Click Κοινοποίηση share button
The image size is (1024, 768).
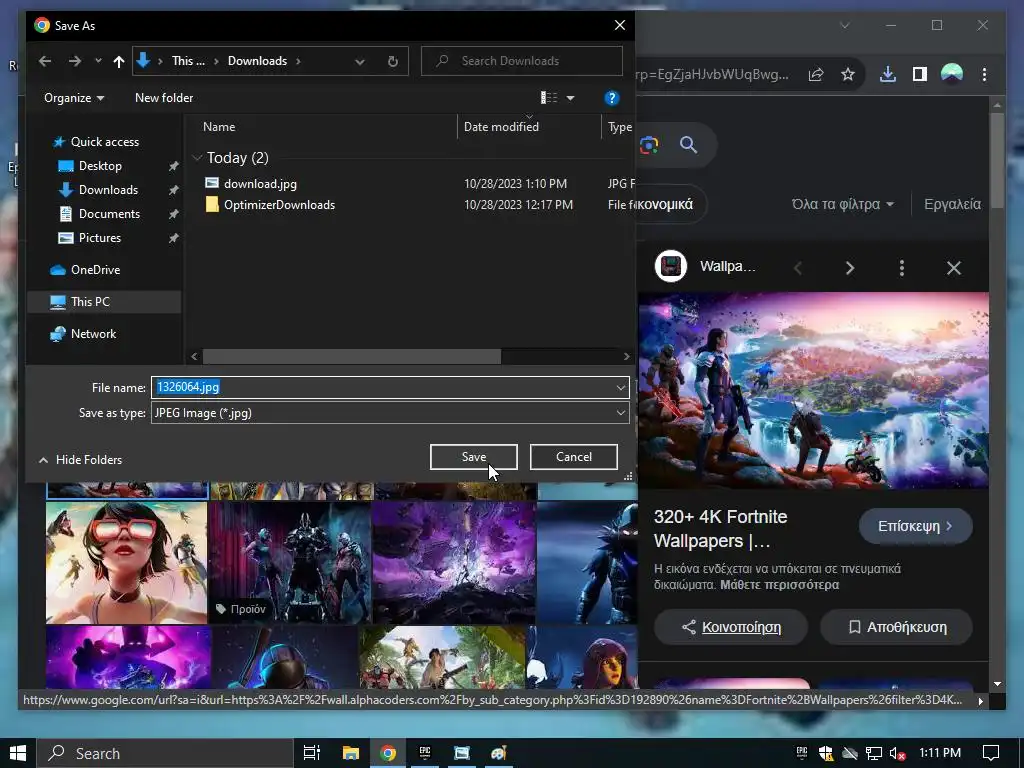[731, 627]
